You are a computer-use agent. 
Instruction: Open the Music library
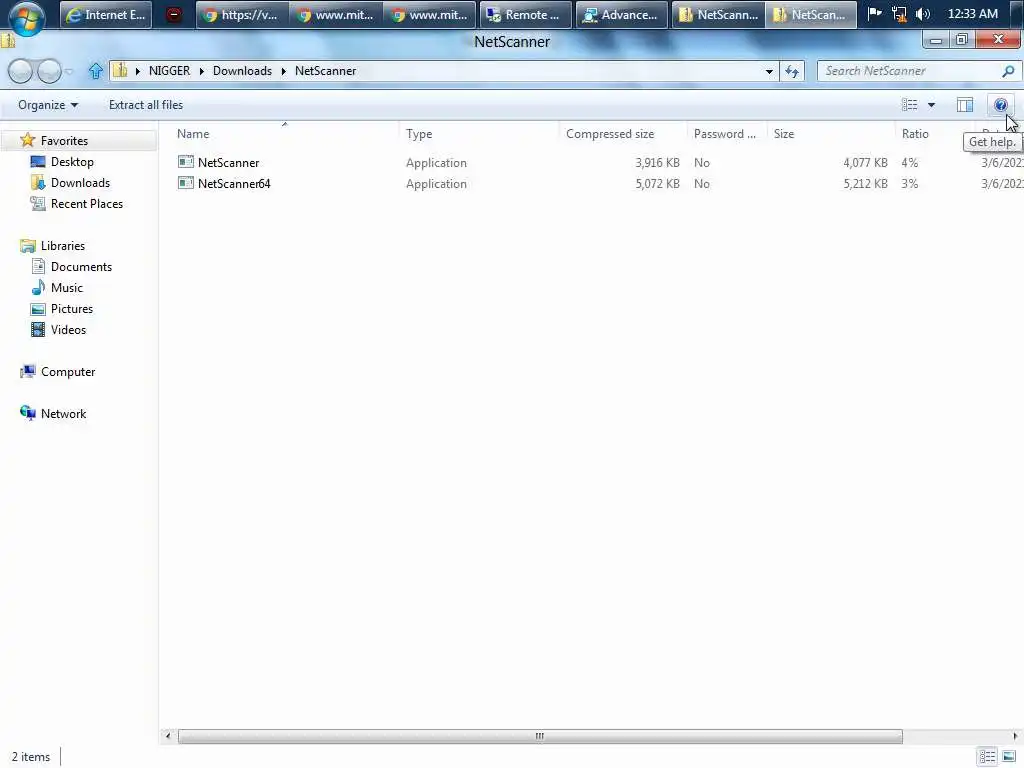(x=67, y=287)
